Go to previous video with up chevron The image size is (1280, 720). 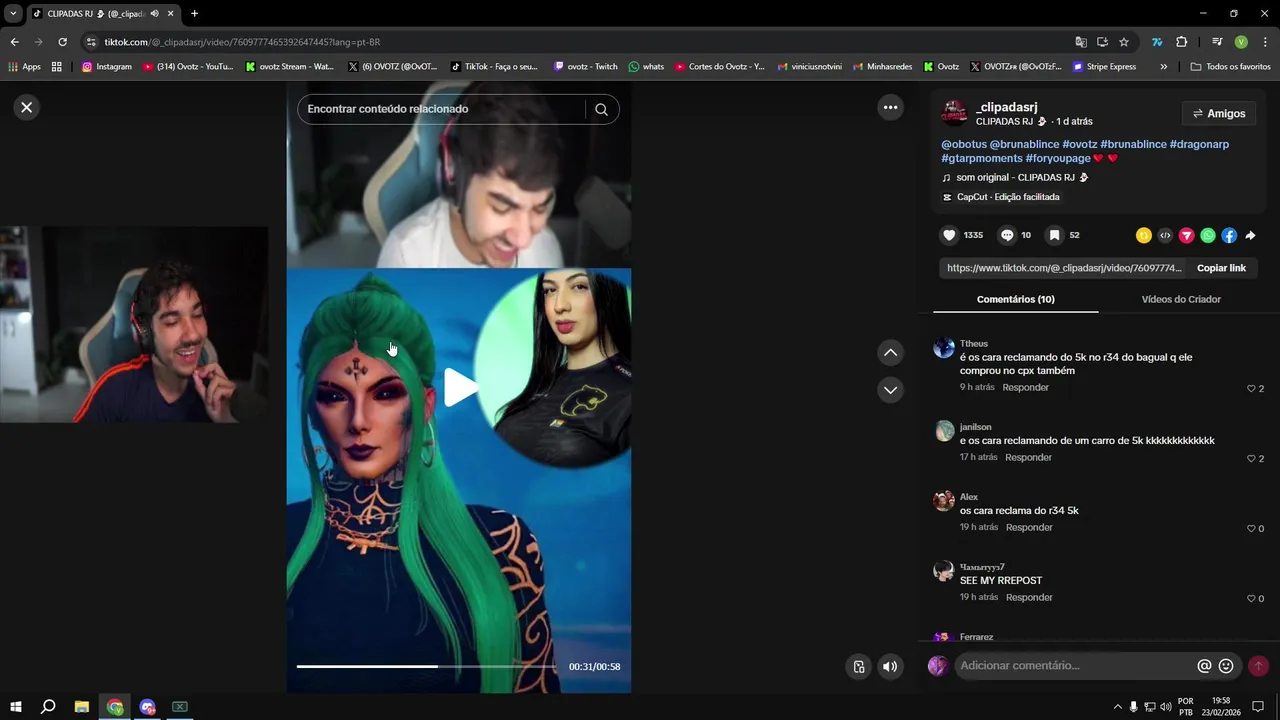pyautogui.click(x=890, y=352)
